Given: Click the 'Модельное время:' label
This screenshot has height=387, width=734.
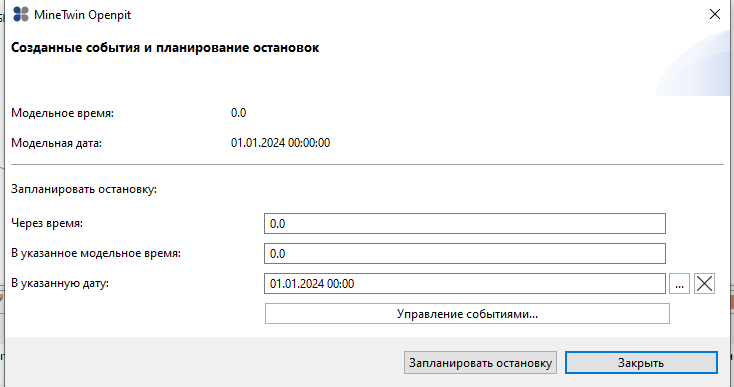Looking at the screenshot, I should point(62,113).
